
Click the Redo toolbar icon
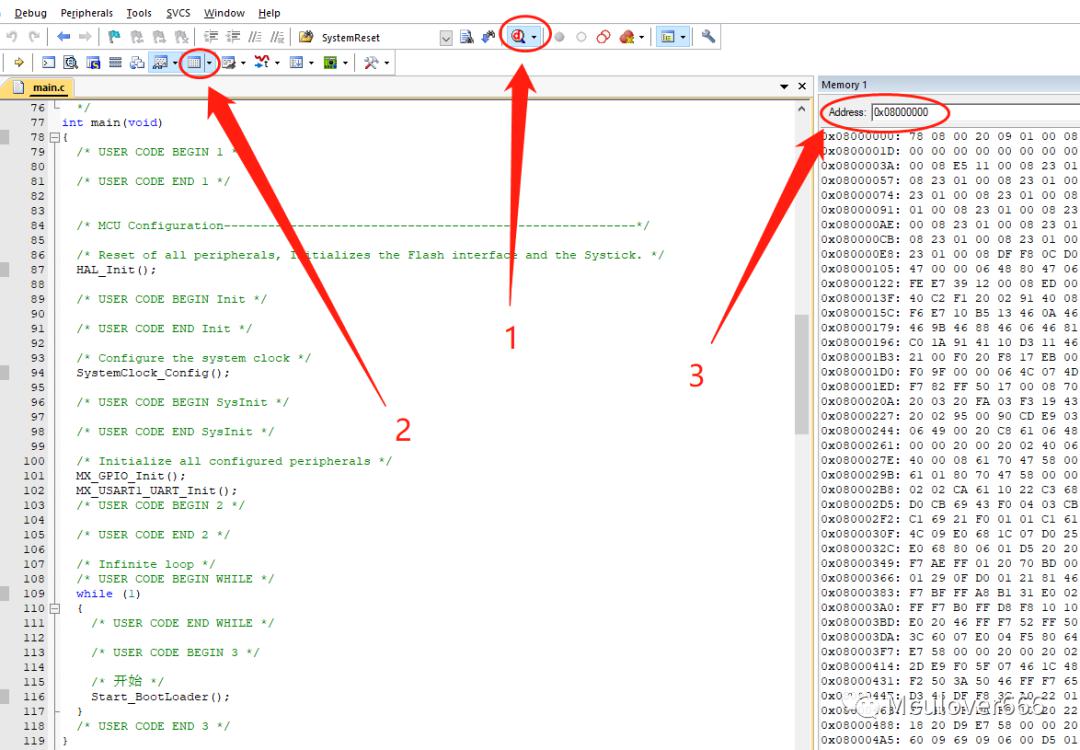(x=34, y=37)
